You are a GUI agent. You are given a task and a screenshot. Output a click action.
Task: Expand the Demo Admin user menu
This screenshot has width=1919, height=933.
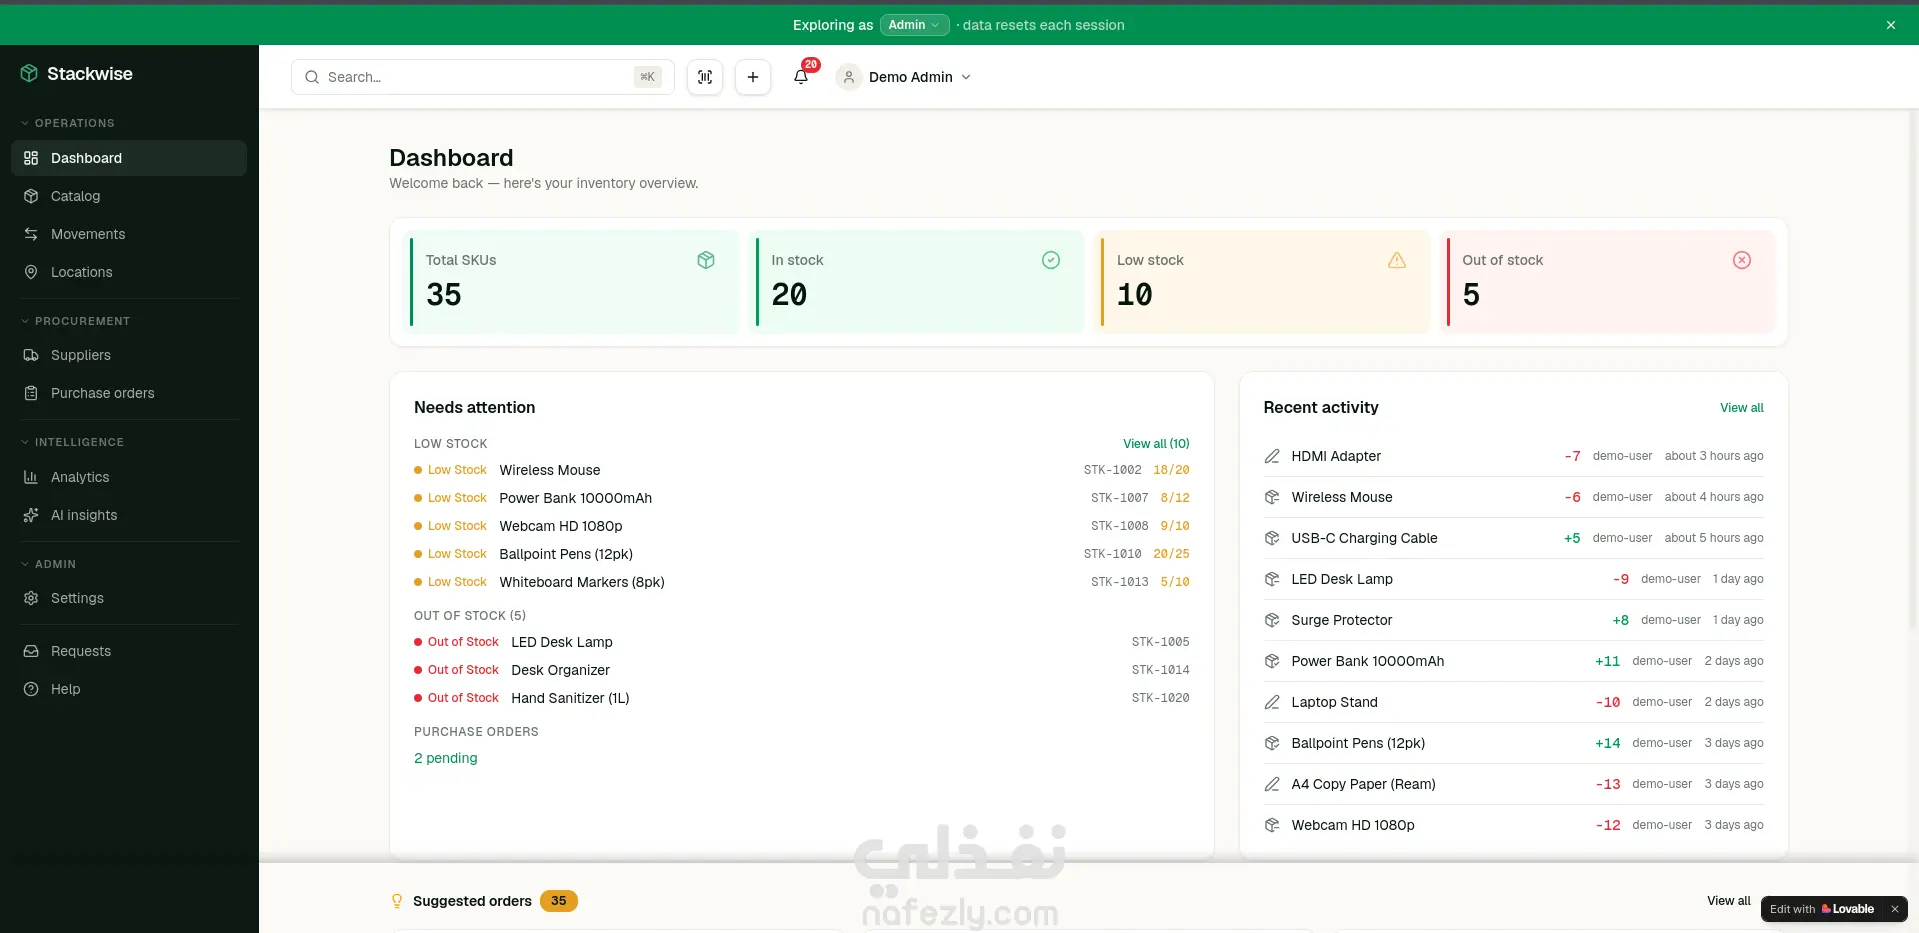click(x=904, y=77)
